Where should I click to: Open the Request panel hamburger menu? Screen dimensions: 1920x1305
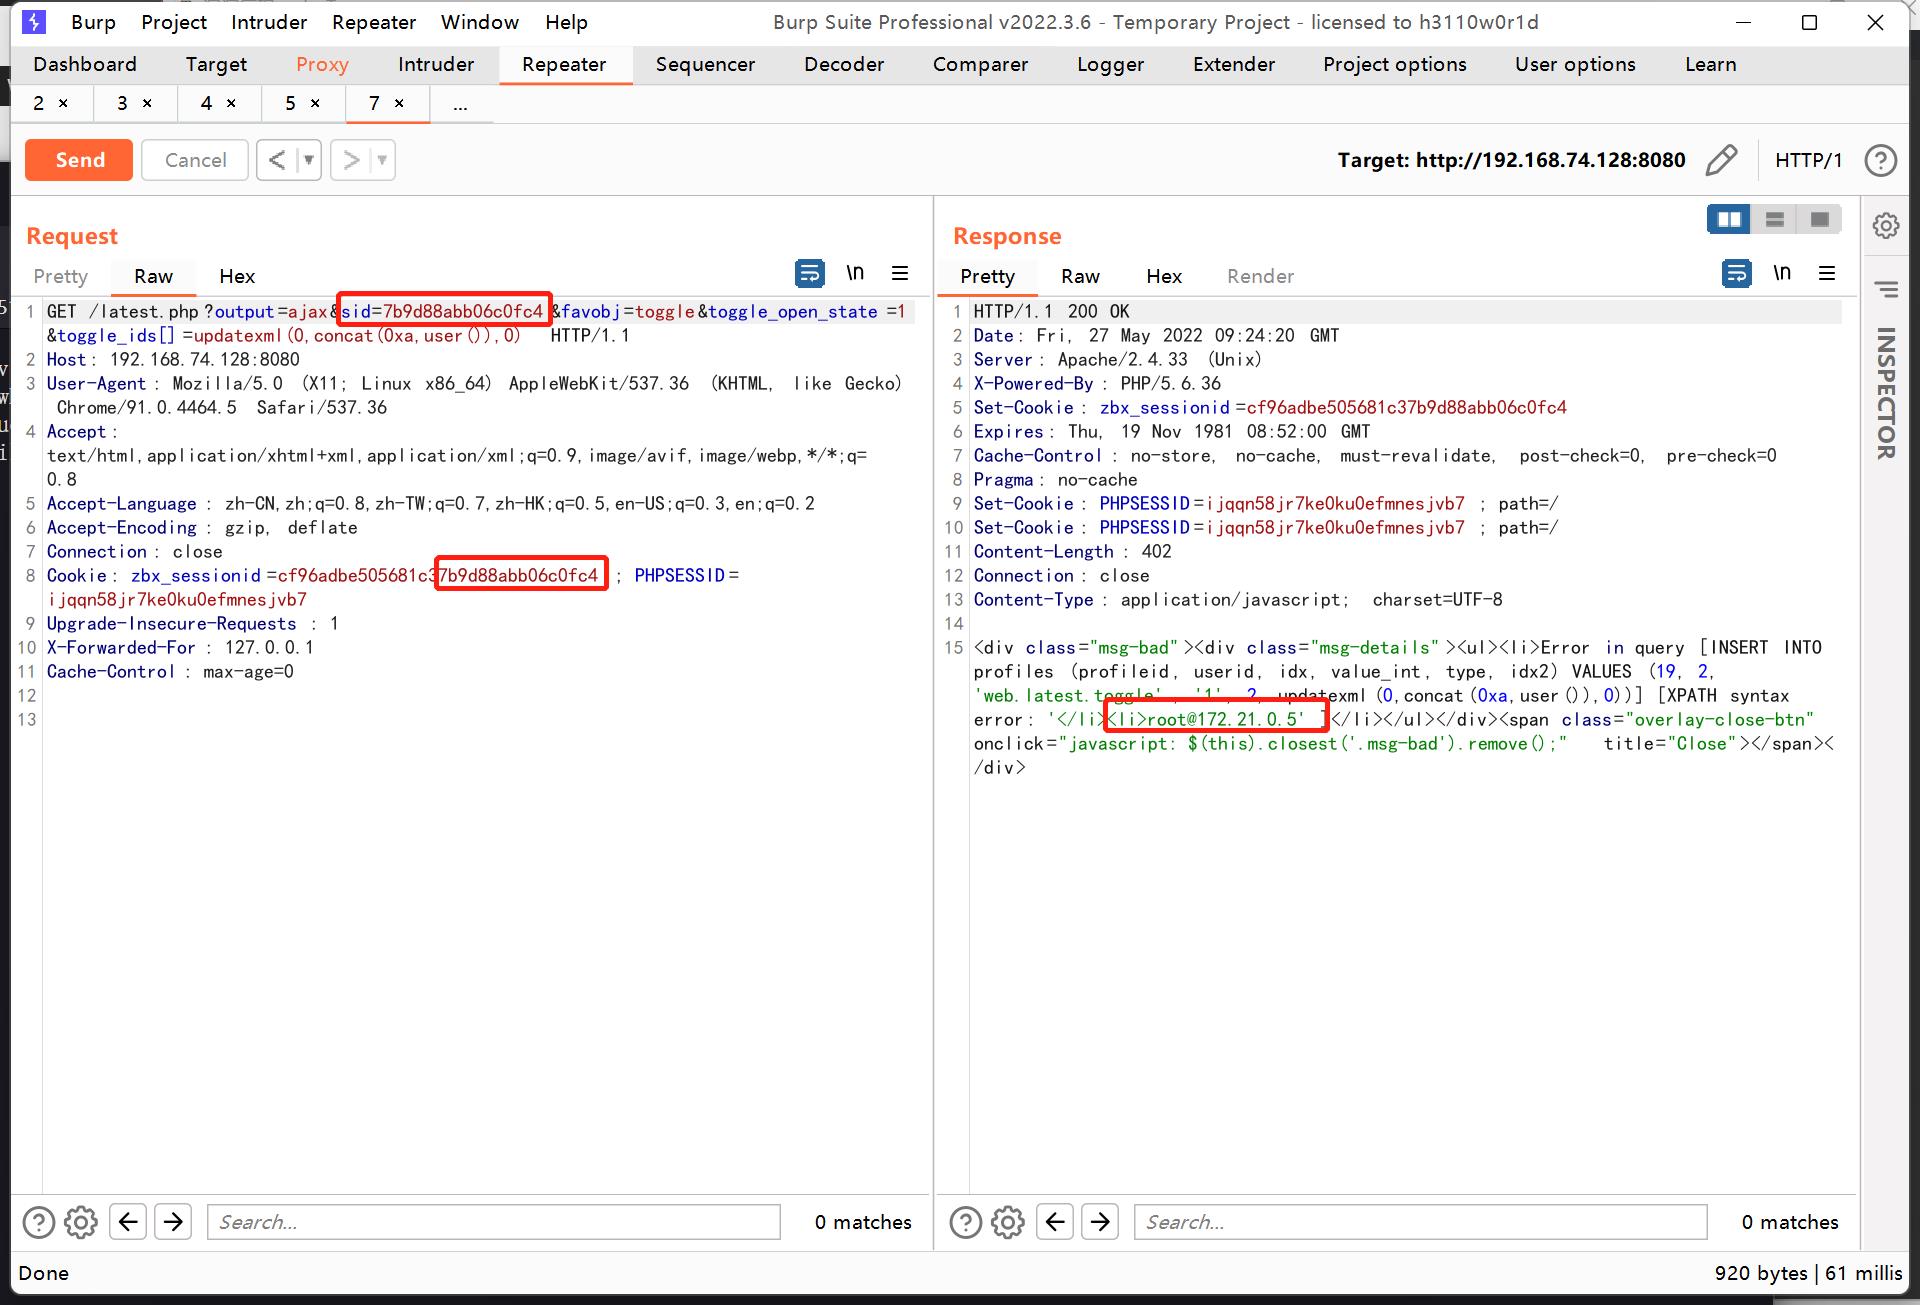pyautogui.click(x=900, y=273)
